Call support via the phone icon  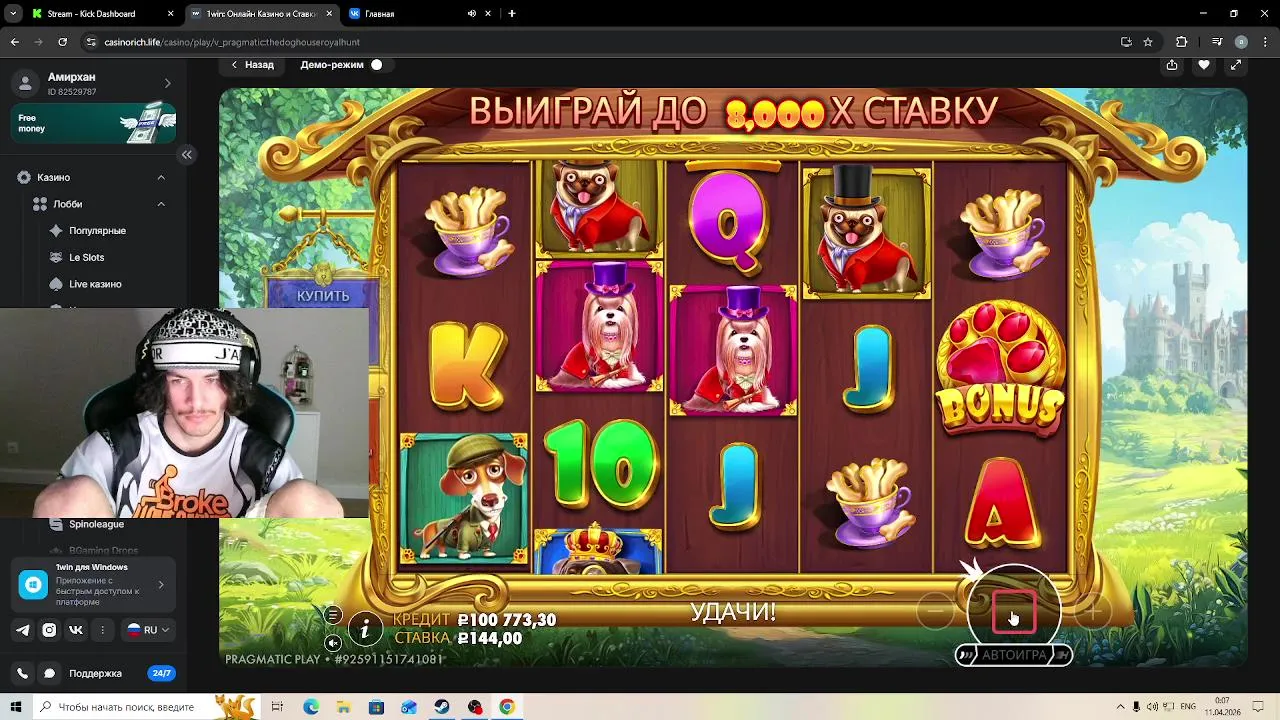(23, 674)
